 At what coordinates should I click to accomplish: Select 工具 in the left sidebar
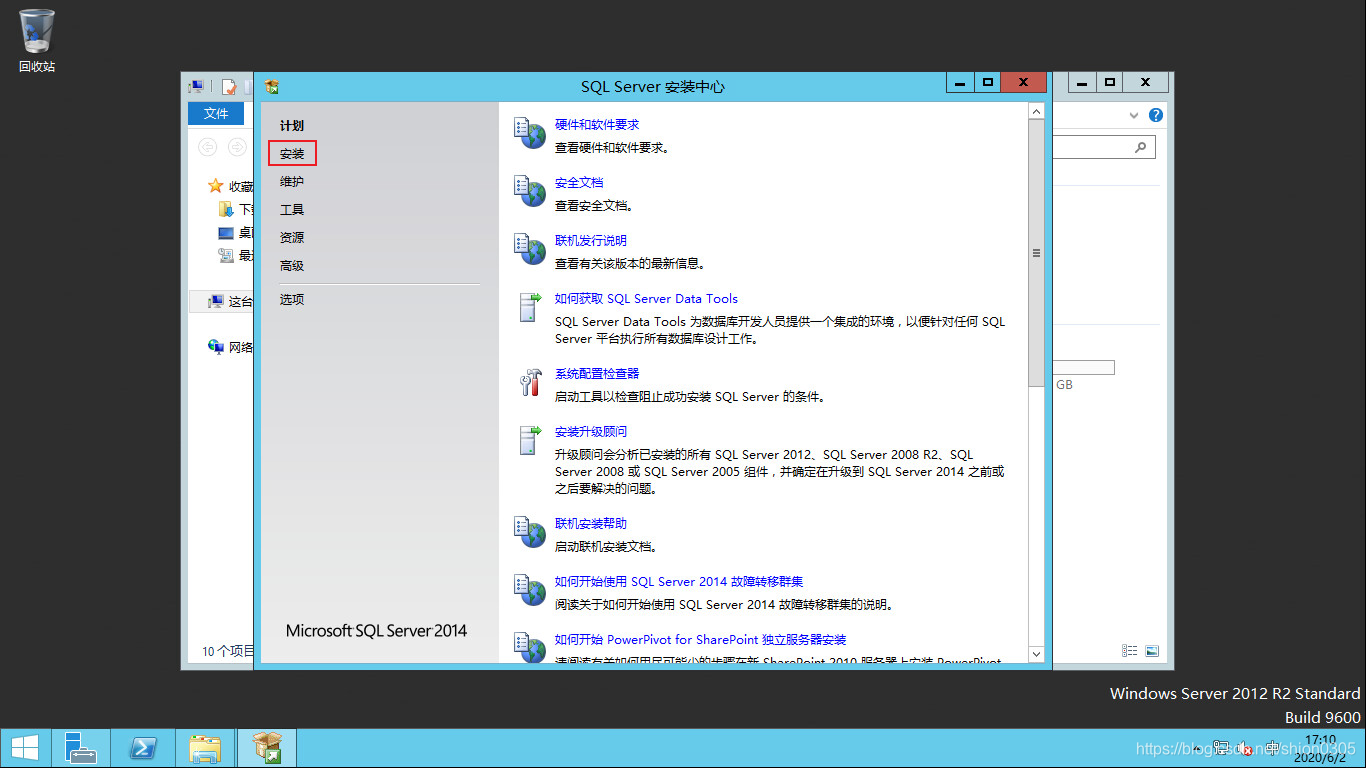292,210
